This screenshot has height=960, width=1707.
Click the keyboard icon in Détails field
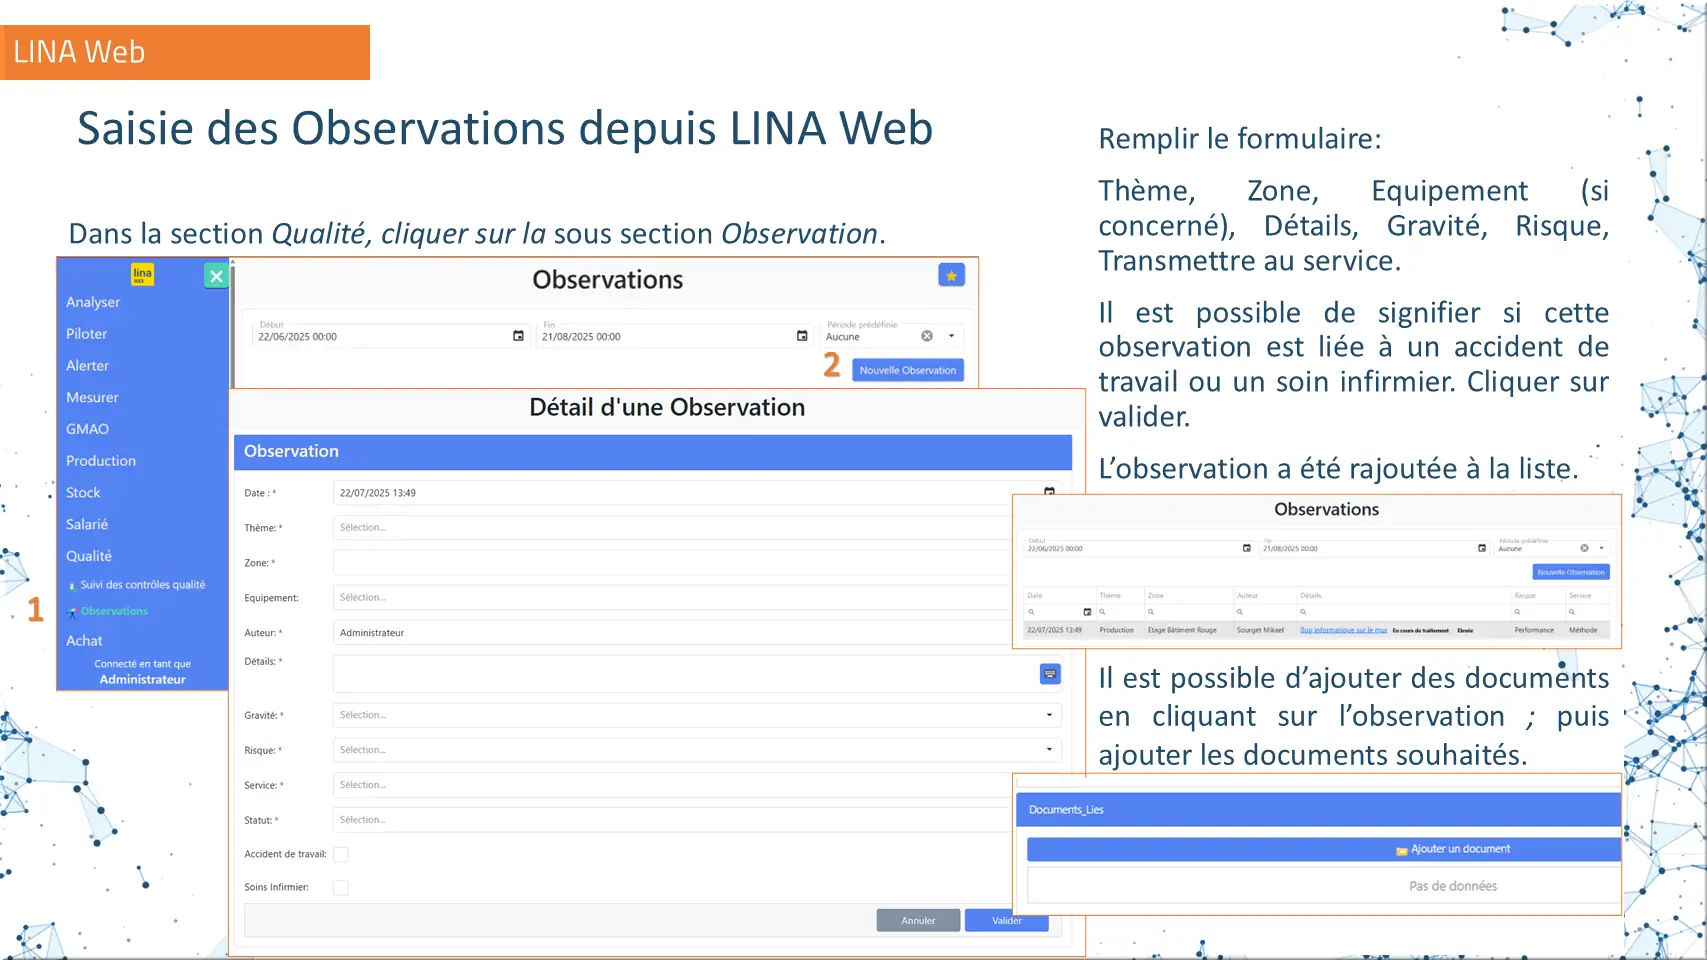click(1050, 674)
